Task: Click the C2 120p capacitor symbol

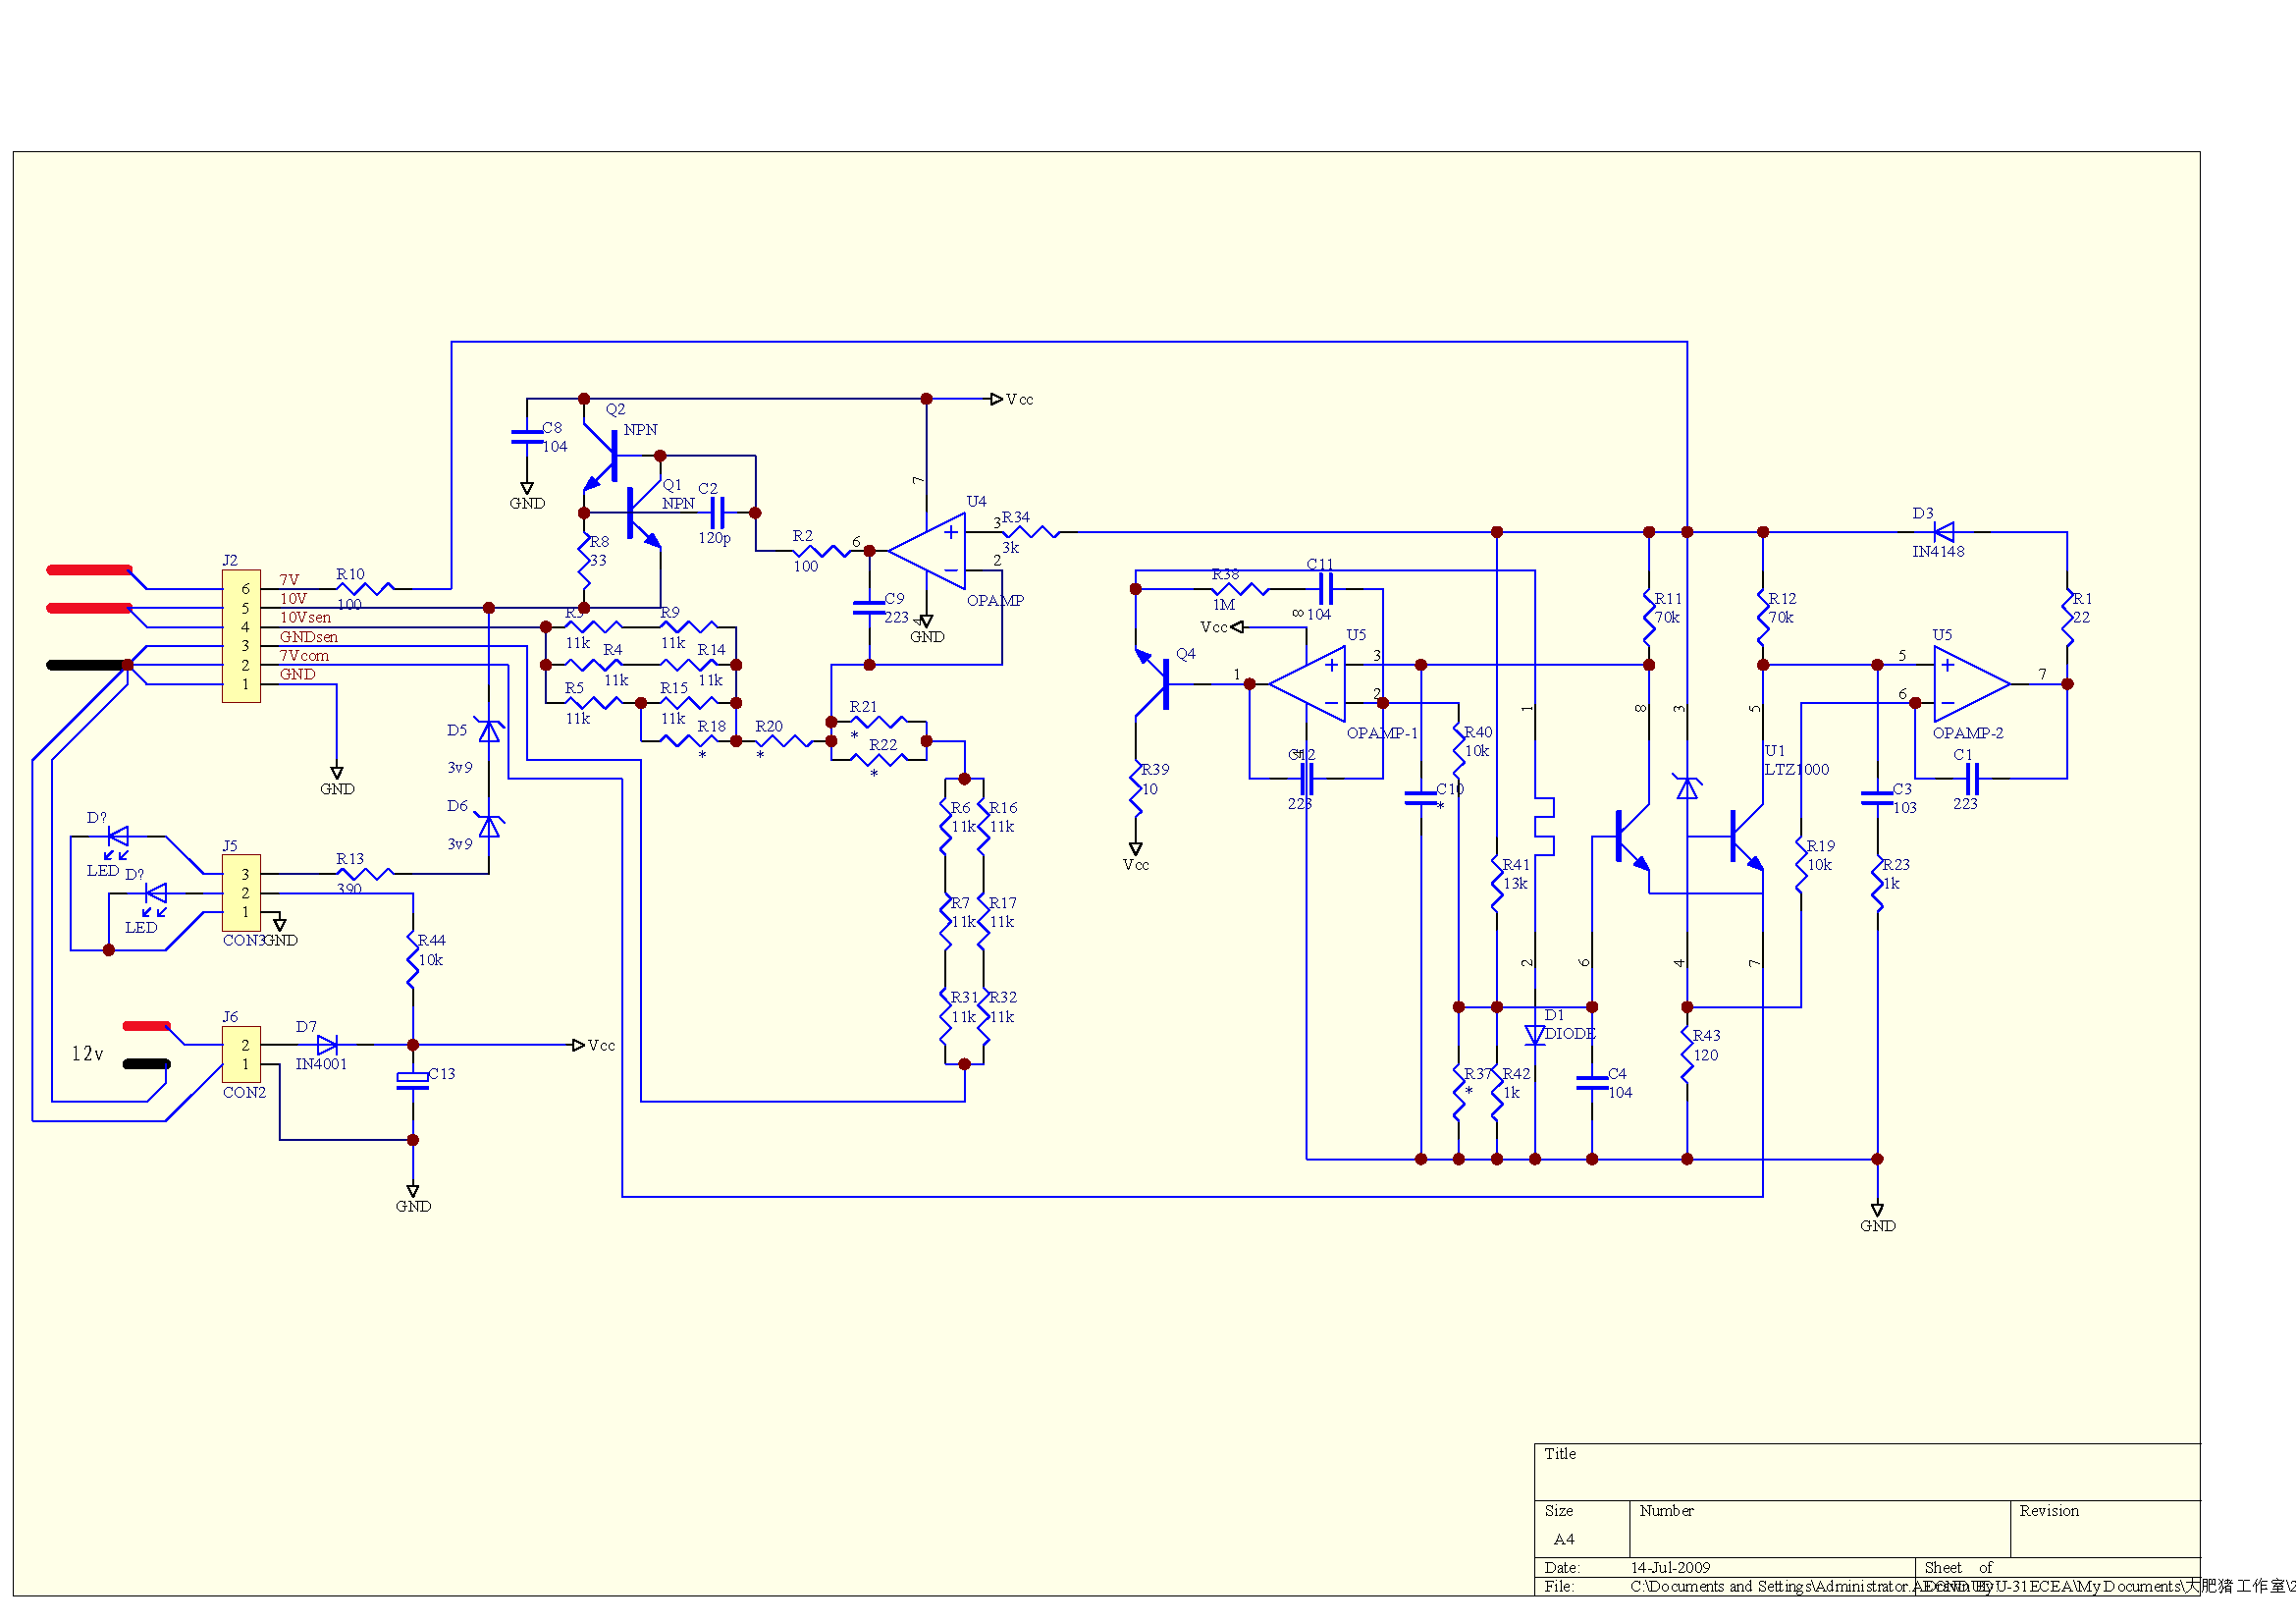Action: pos(717,513)
